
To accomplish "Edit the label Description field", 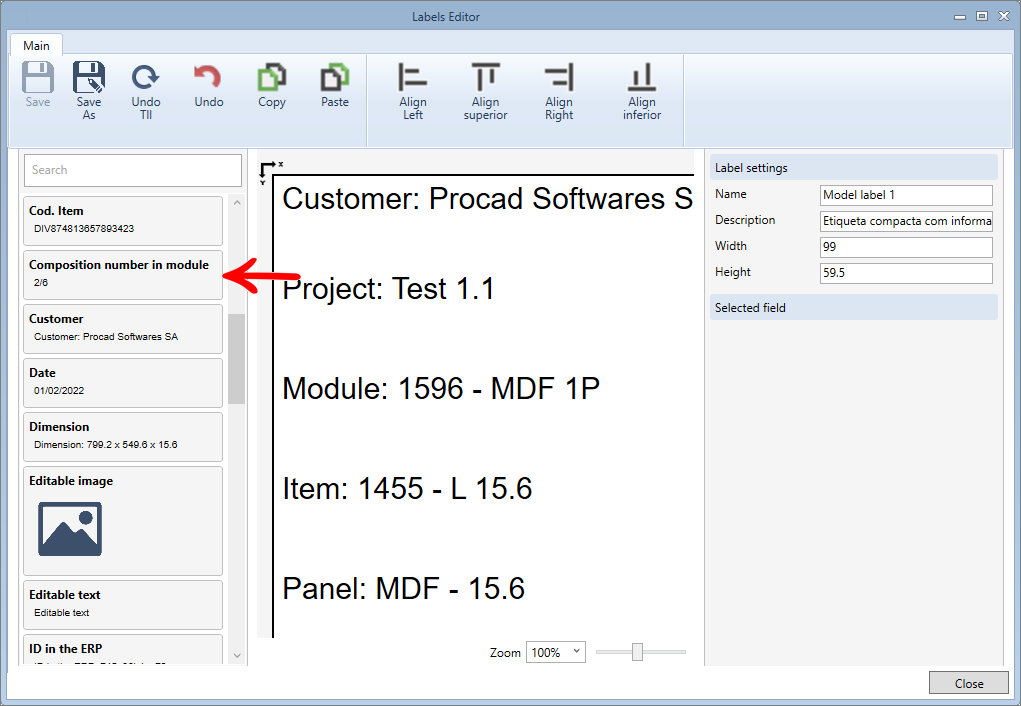I will coord(906,221).
